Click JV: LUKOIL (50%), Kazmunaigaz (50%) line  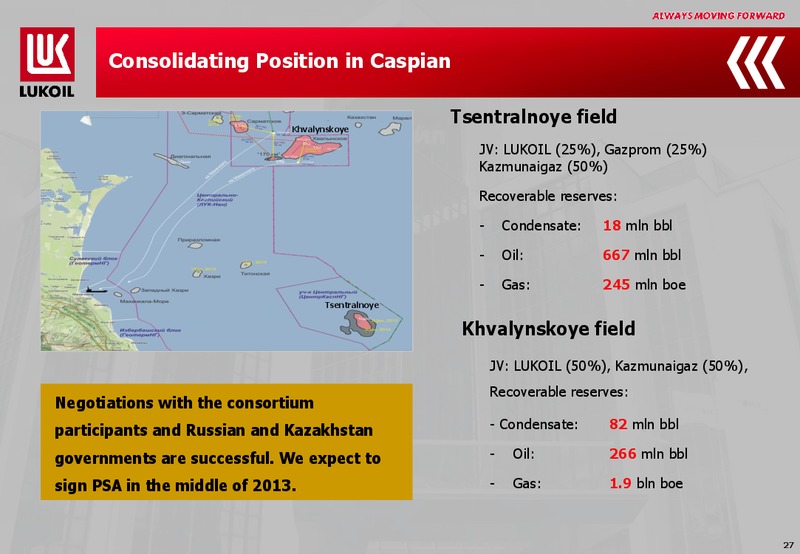coord(618,366)
